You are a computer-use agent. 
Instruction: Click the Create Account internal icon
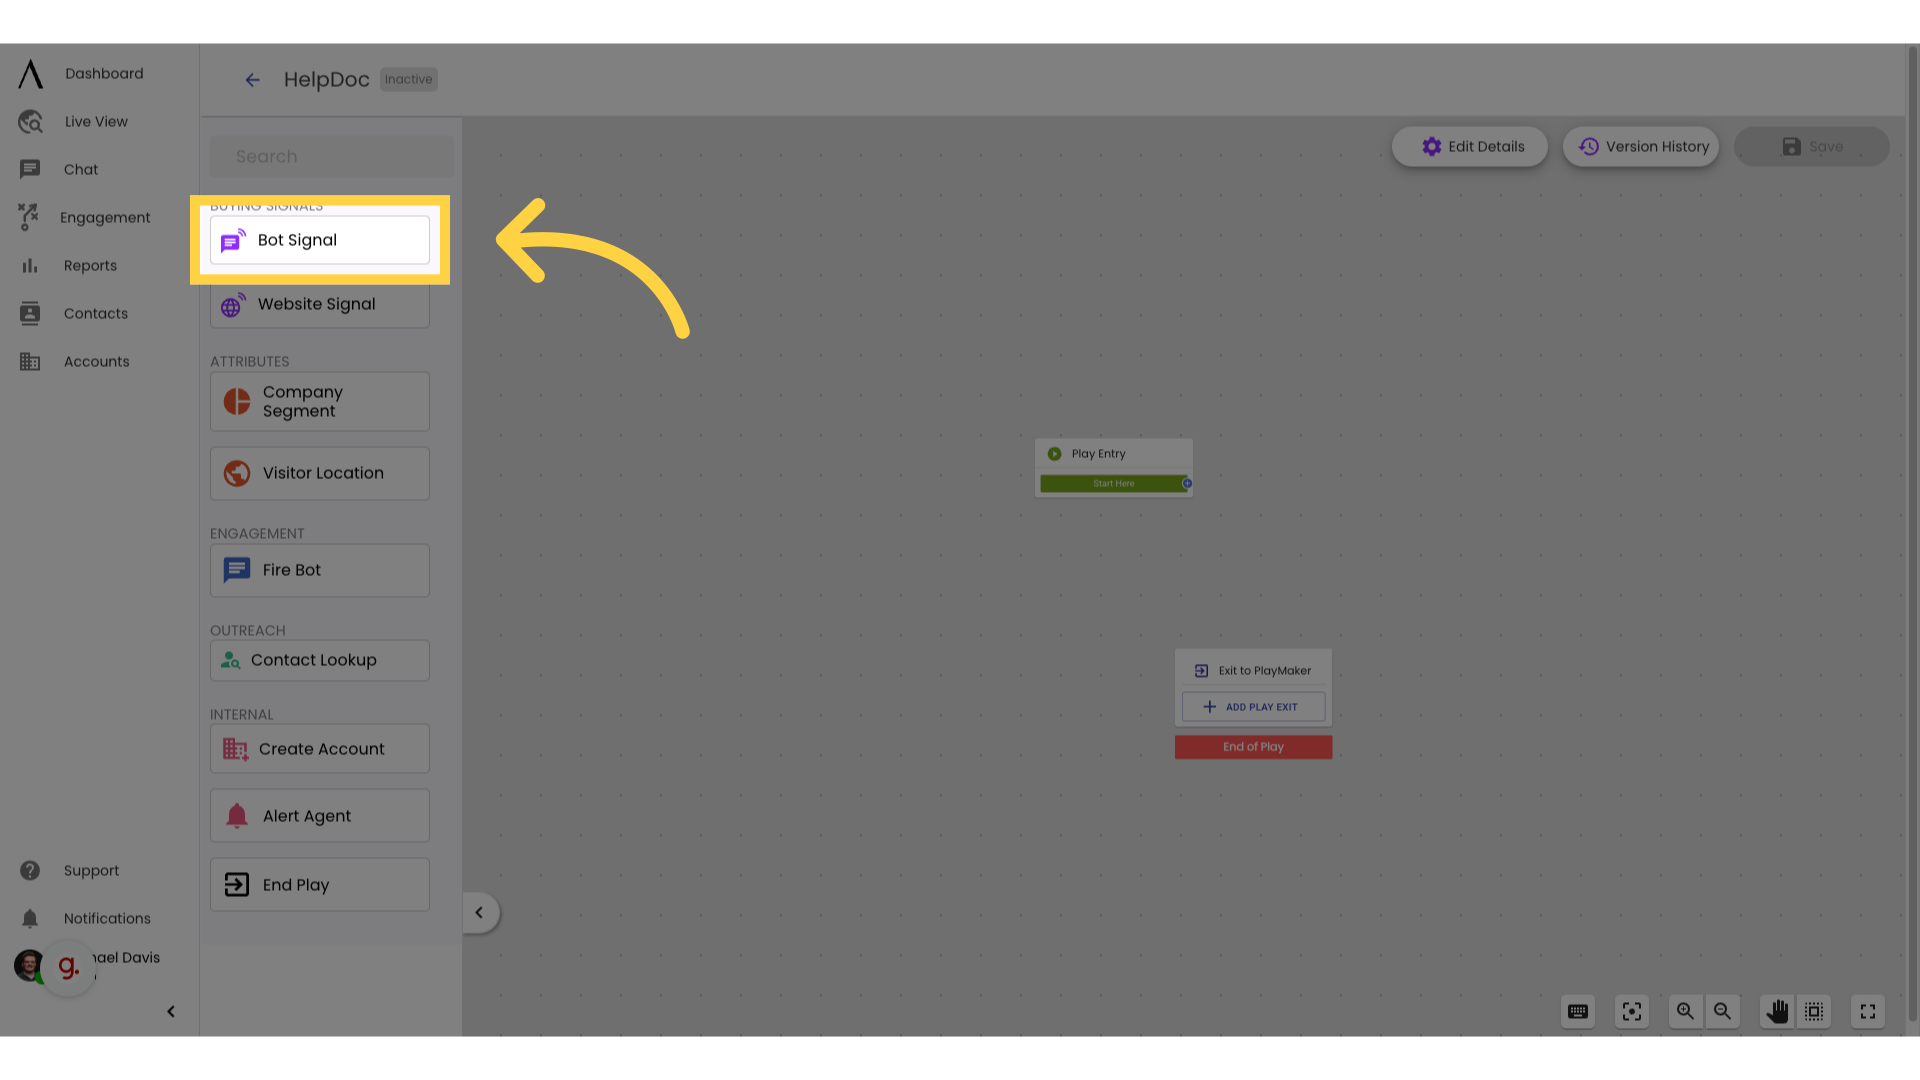(x=235, y=749)
